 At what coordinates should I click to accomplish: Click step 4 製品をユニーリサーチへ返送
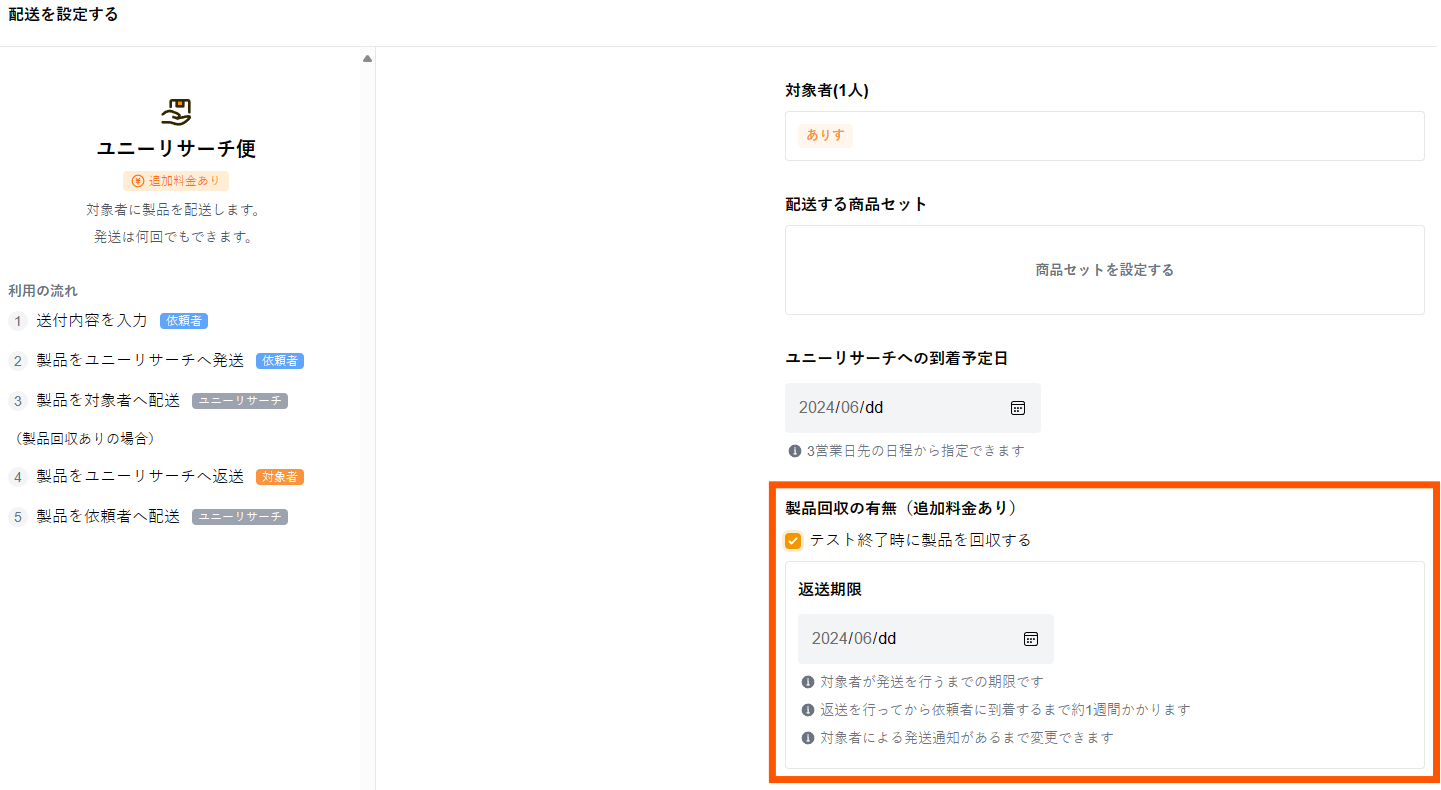click(x=140, y=477)
